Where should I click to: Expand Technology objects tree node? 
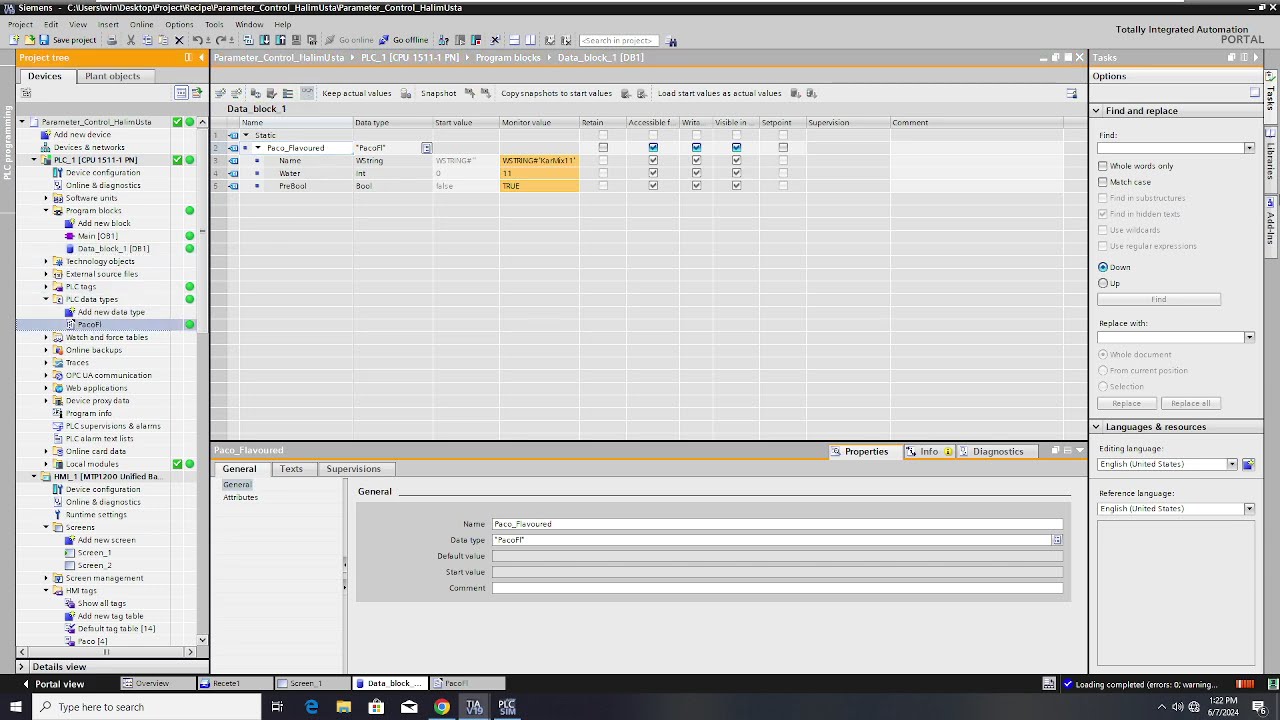tap(46, 261)
